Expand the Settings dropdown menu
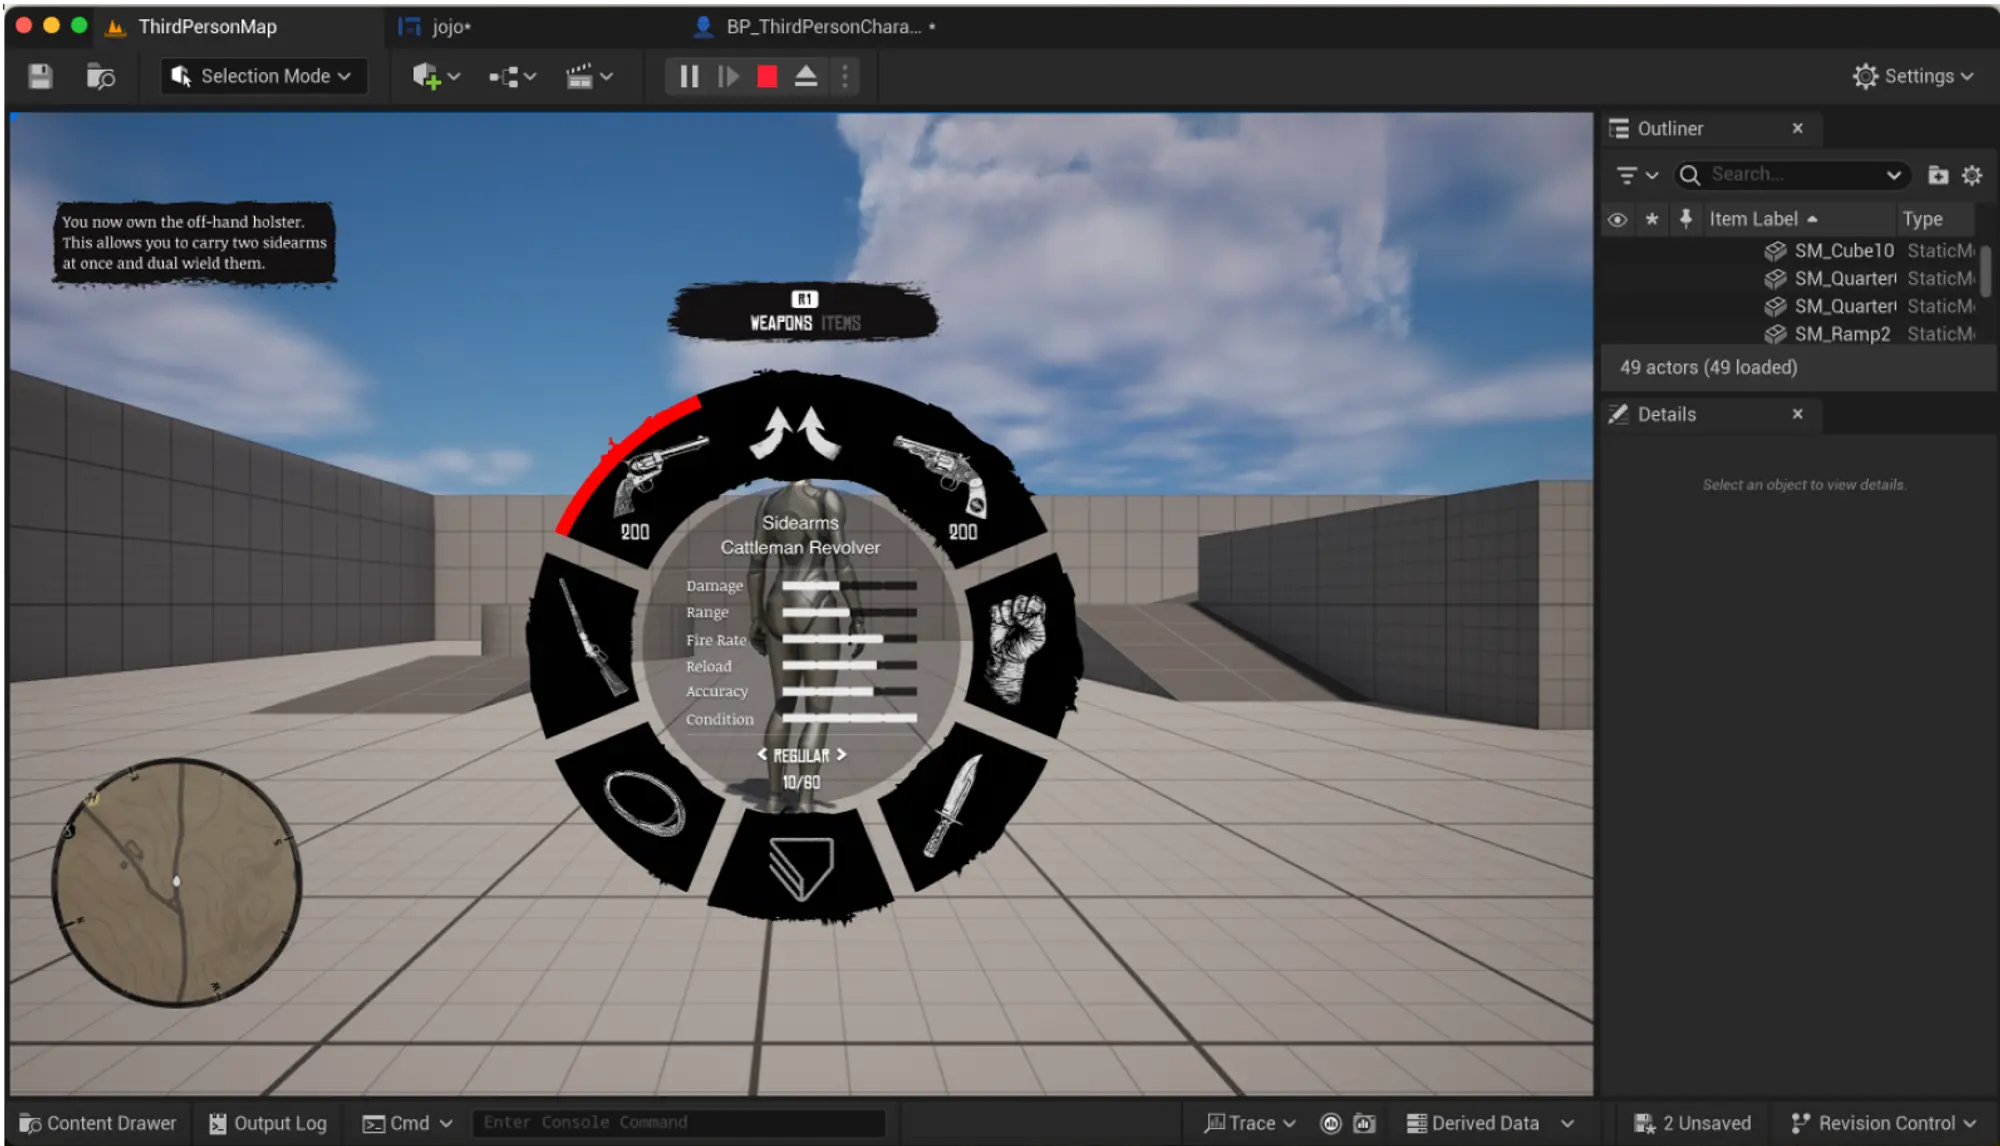The image size is (2000, 1146). point(1913,76)
